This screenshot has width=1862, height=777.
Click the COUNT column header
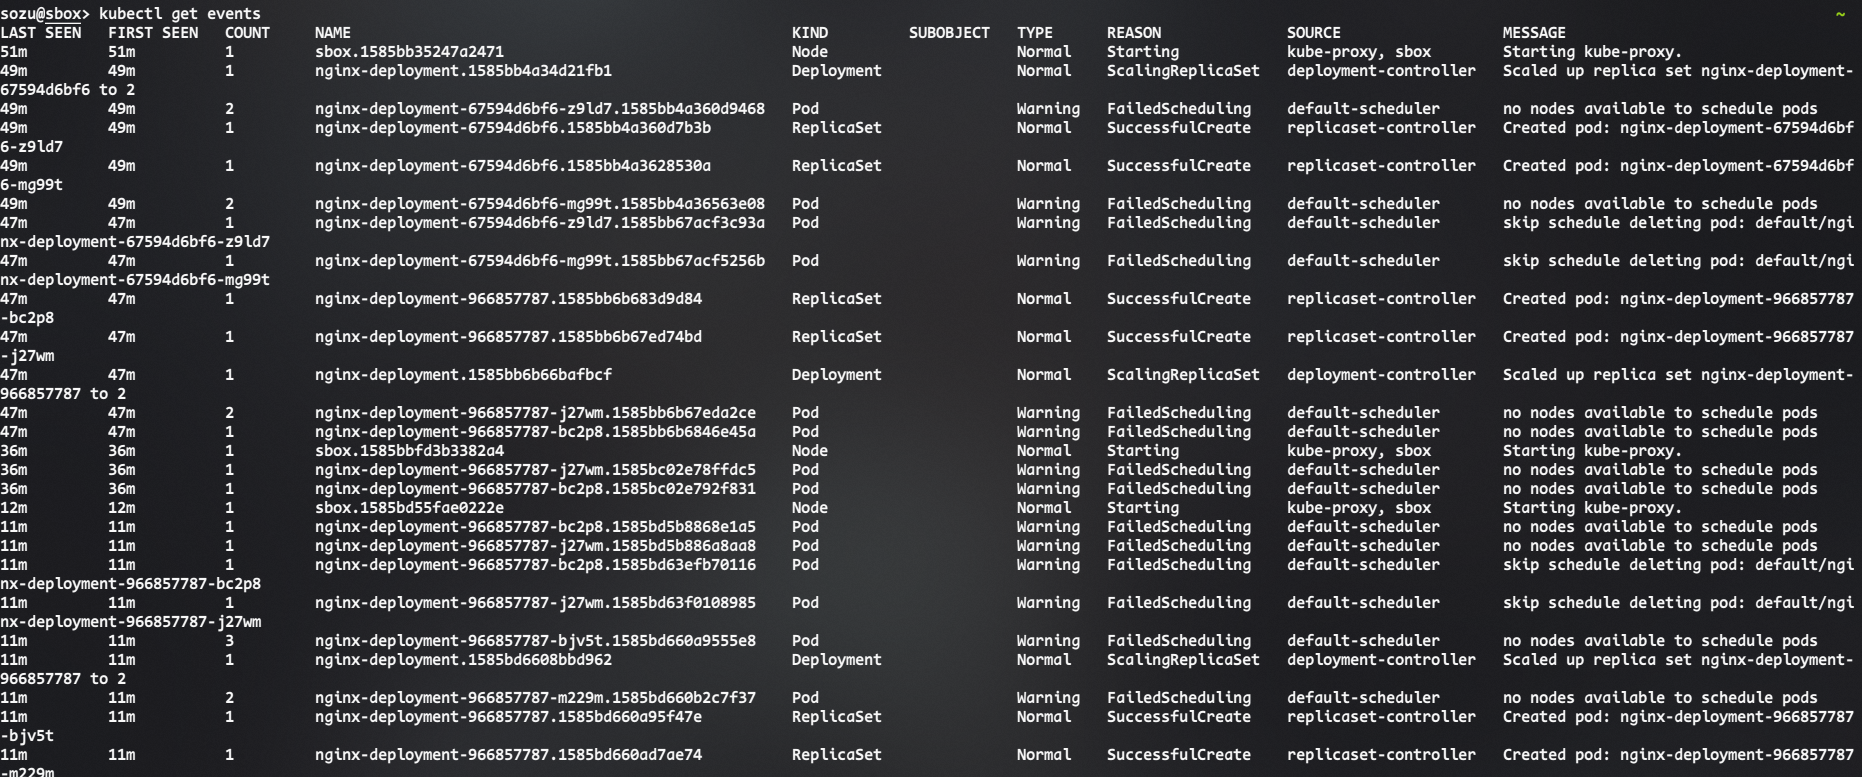[247, 33]
